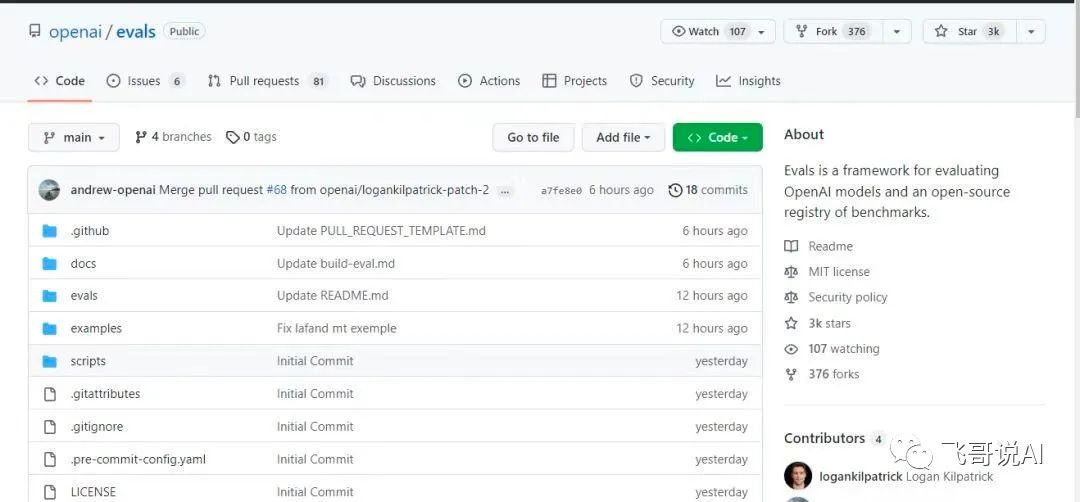Click the .github folder icon
The height and width of the screenshot is (502, 1080).
(50, 231)
